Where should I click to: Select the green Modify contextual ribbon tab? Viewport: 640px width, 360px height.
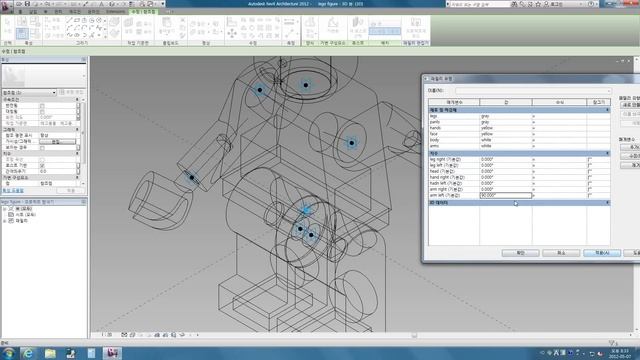coord(143,12)
